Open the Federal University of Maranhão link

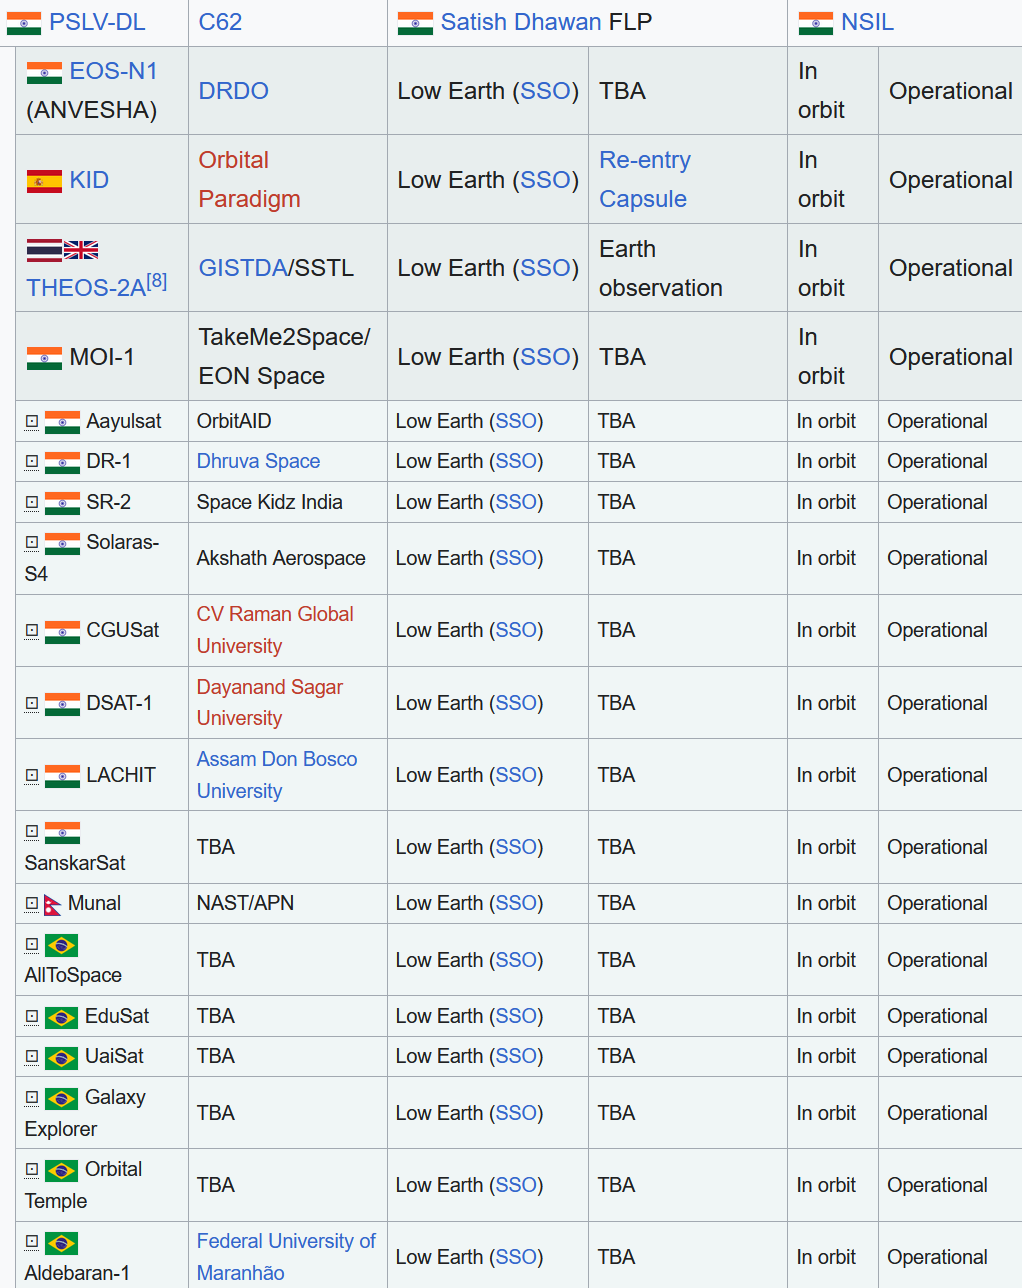tap(286, 1257)
